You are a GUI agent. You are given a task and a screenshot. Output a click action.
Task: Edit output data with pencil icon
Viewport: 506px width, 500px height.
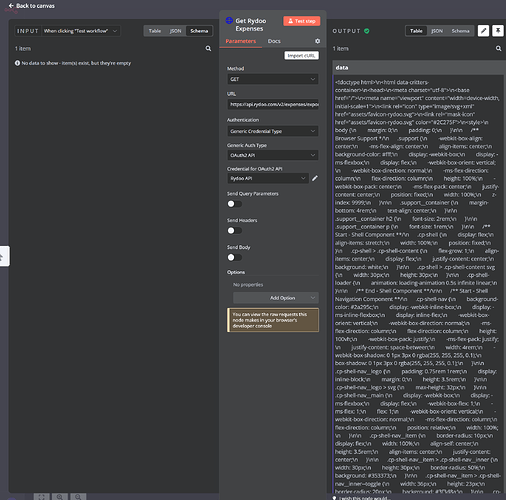pyautogui.click(x=483, y=31)
